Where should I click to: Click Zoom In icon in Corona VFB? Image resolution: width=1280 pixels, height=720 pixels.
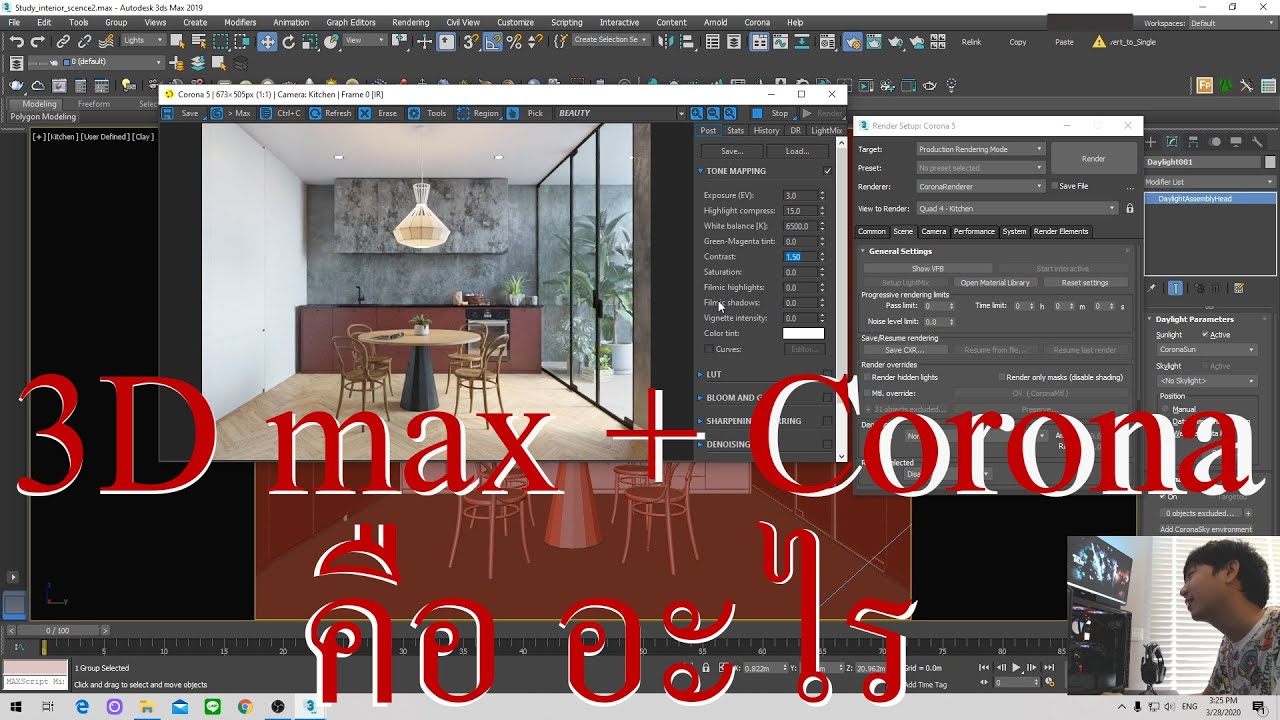point(697,113)
